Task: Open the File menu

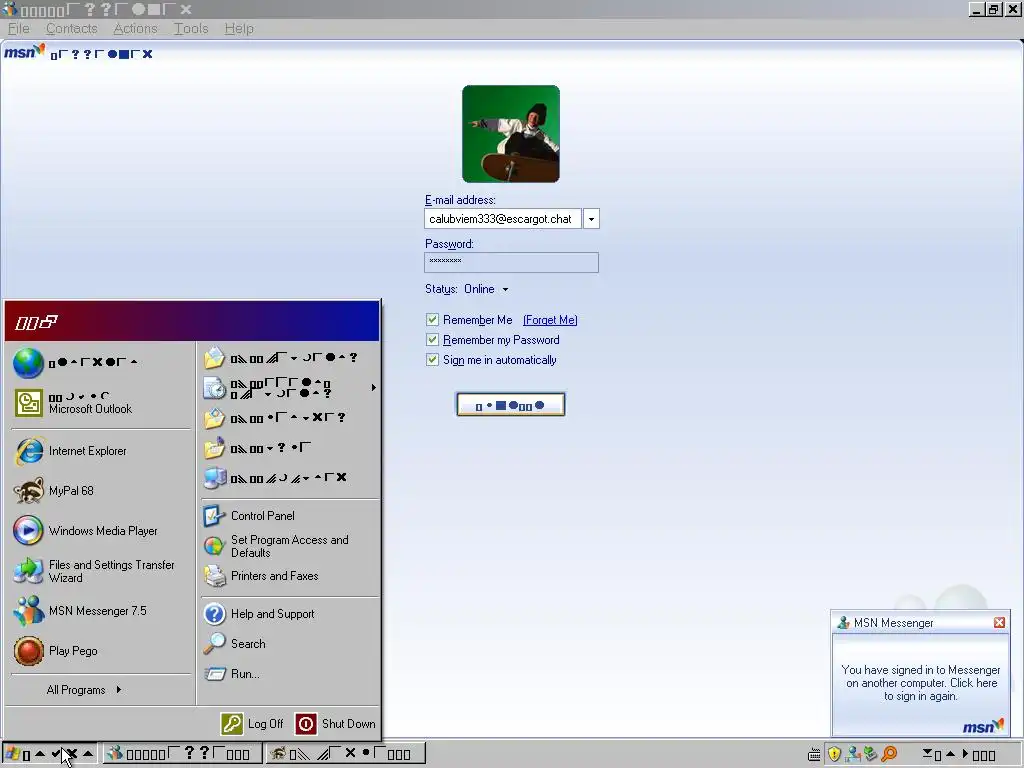Action: [19, 29]
